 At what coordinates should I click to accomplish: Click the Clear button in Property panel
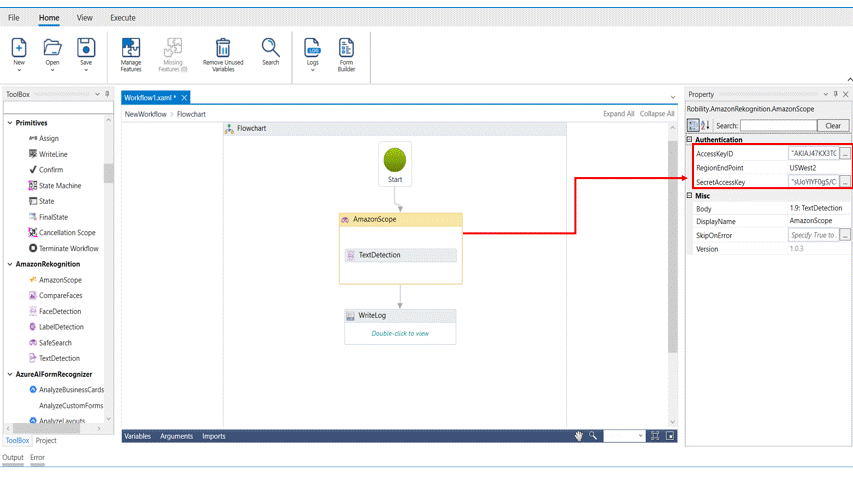click(x=833, y=126)
